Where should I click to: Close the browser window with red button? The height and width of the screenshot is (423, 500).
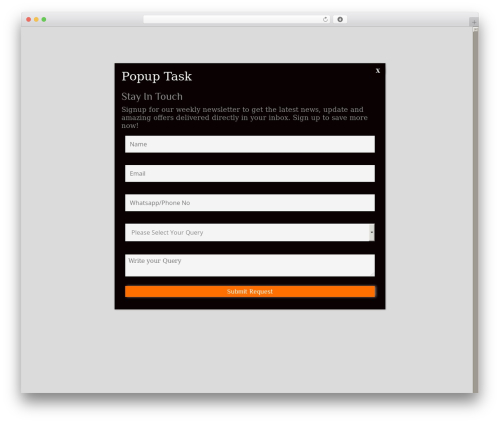29,19
